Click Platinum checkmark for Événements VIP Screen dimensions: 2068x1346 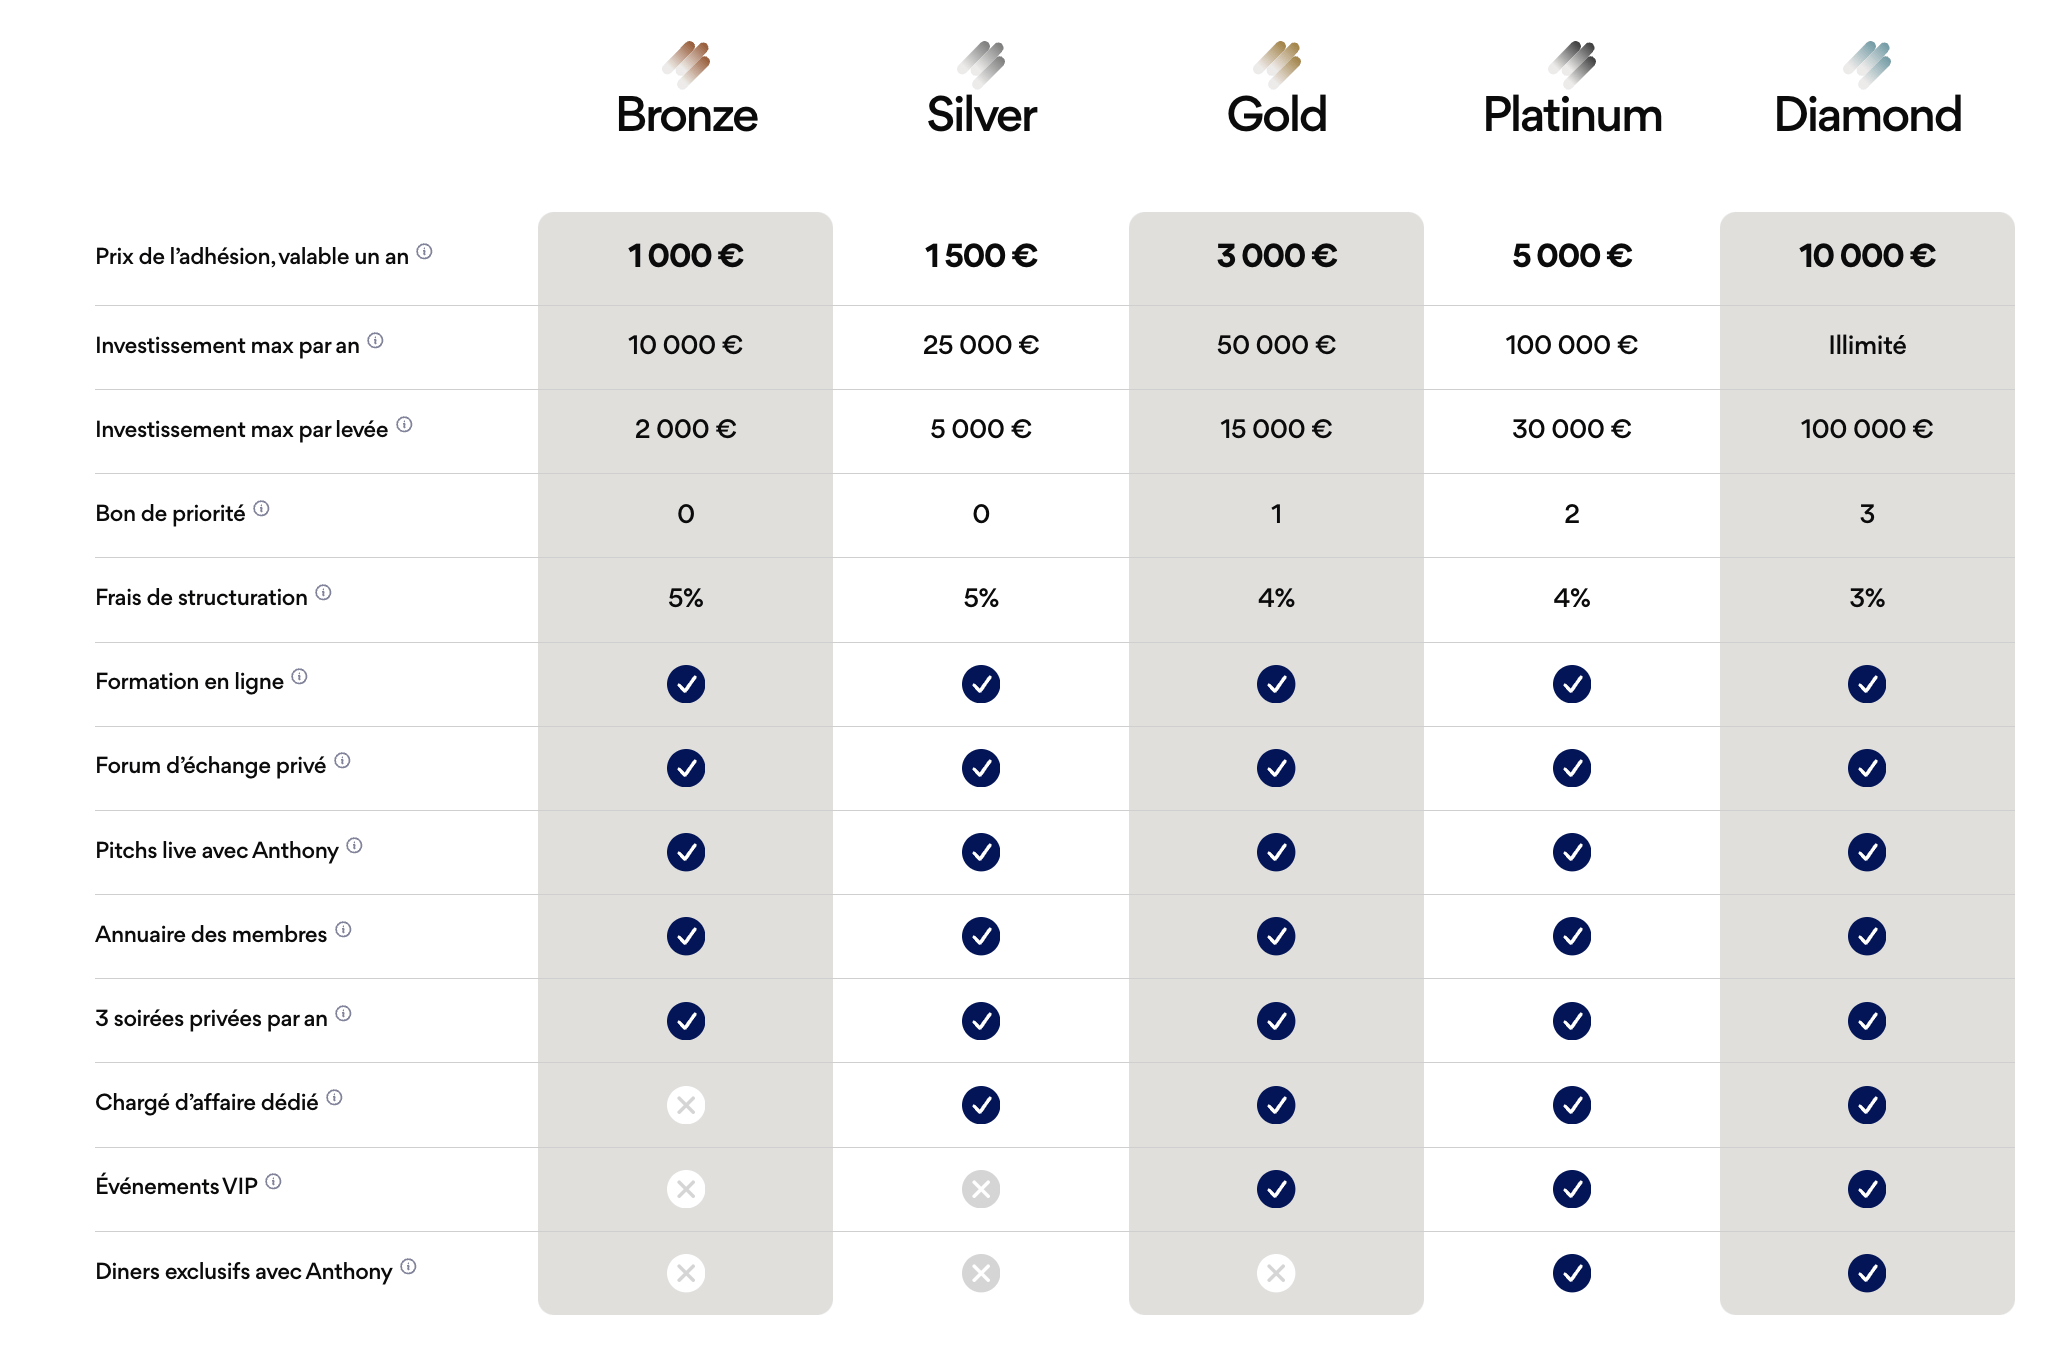(x=1571, y=1189)
